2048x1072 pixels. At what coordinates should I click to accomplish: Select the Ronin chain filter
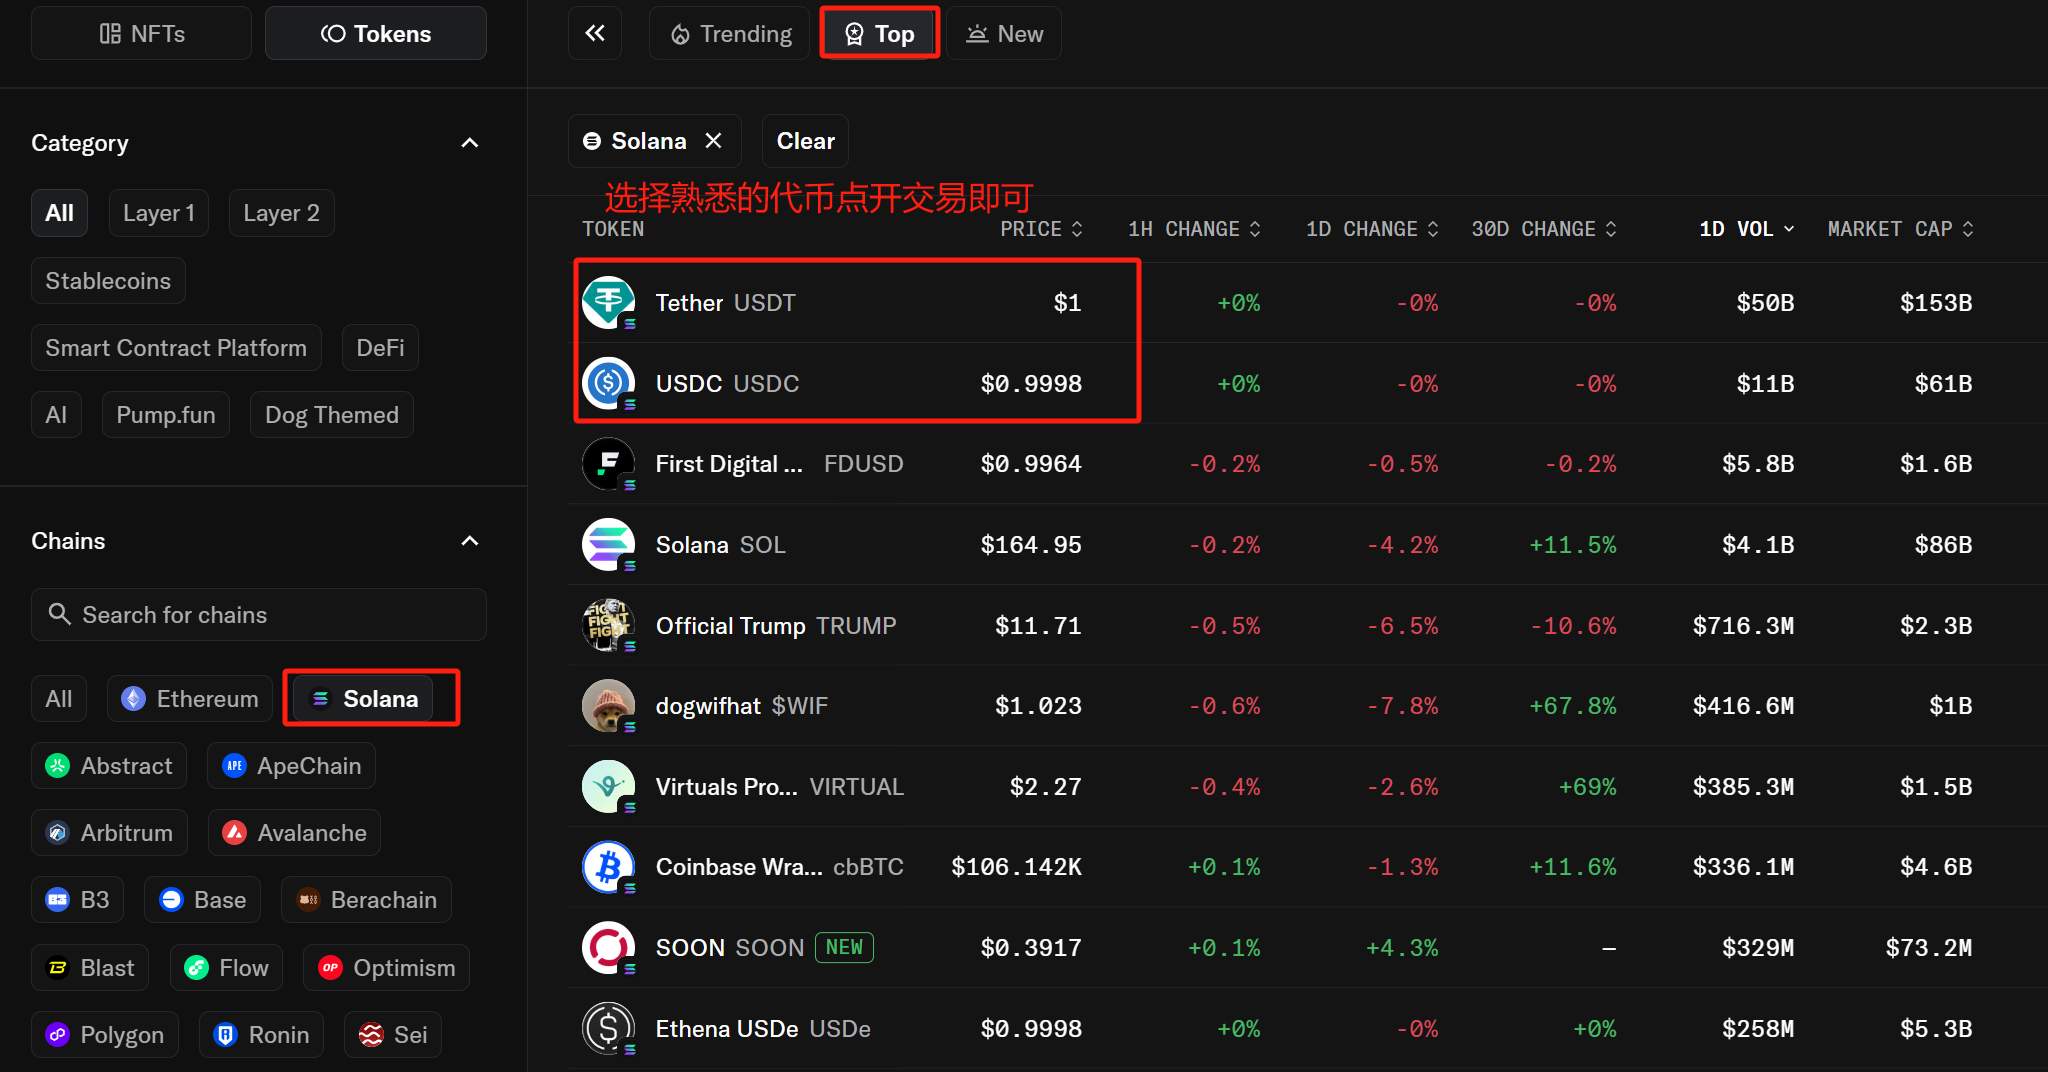[x=261, y=1035]
